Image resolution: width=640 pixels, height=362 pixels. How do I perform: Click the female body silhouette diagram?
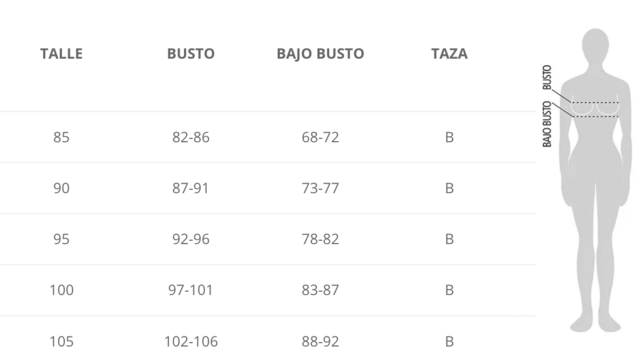click(595, 180)
